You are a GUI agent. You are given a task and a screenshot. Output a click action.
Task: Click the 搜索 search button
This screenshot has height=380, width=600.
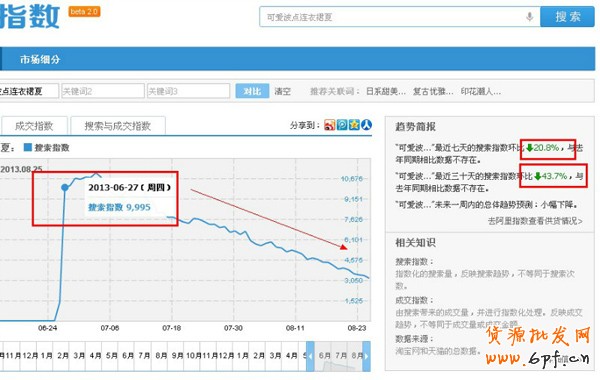(x=567, y=17)
